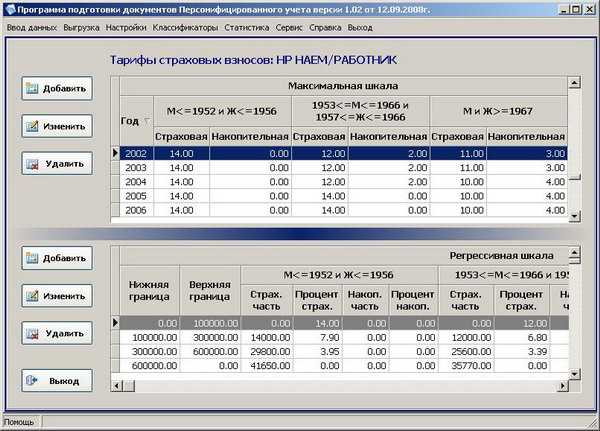The image size is (600, 431).
Task: Click the down arrow of the upper table's scrollbar
Action: (574, 217)
